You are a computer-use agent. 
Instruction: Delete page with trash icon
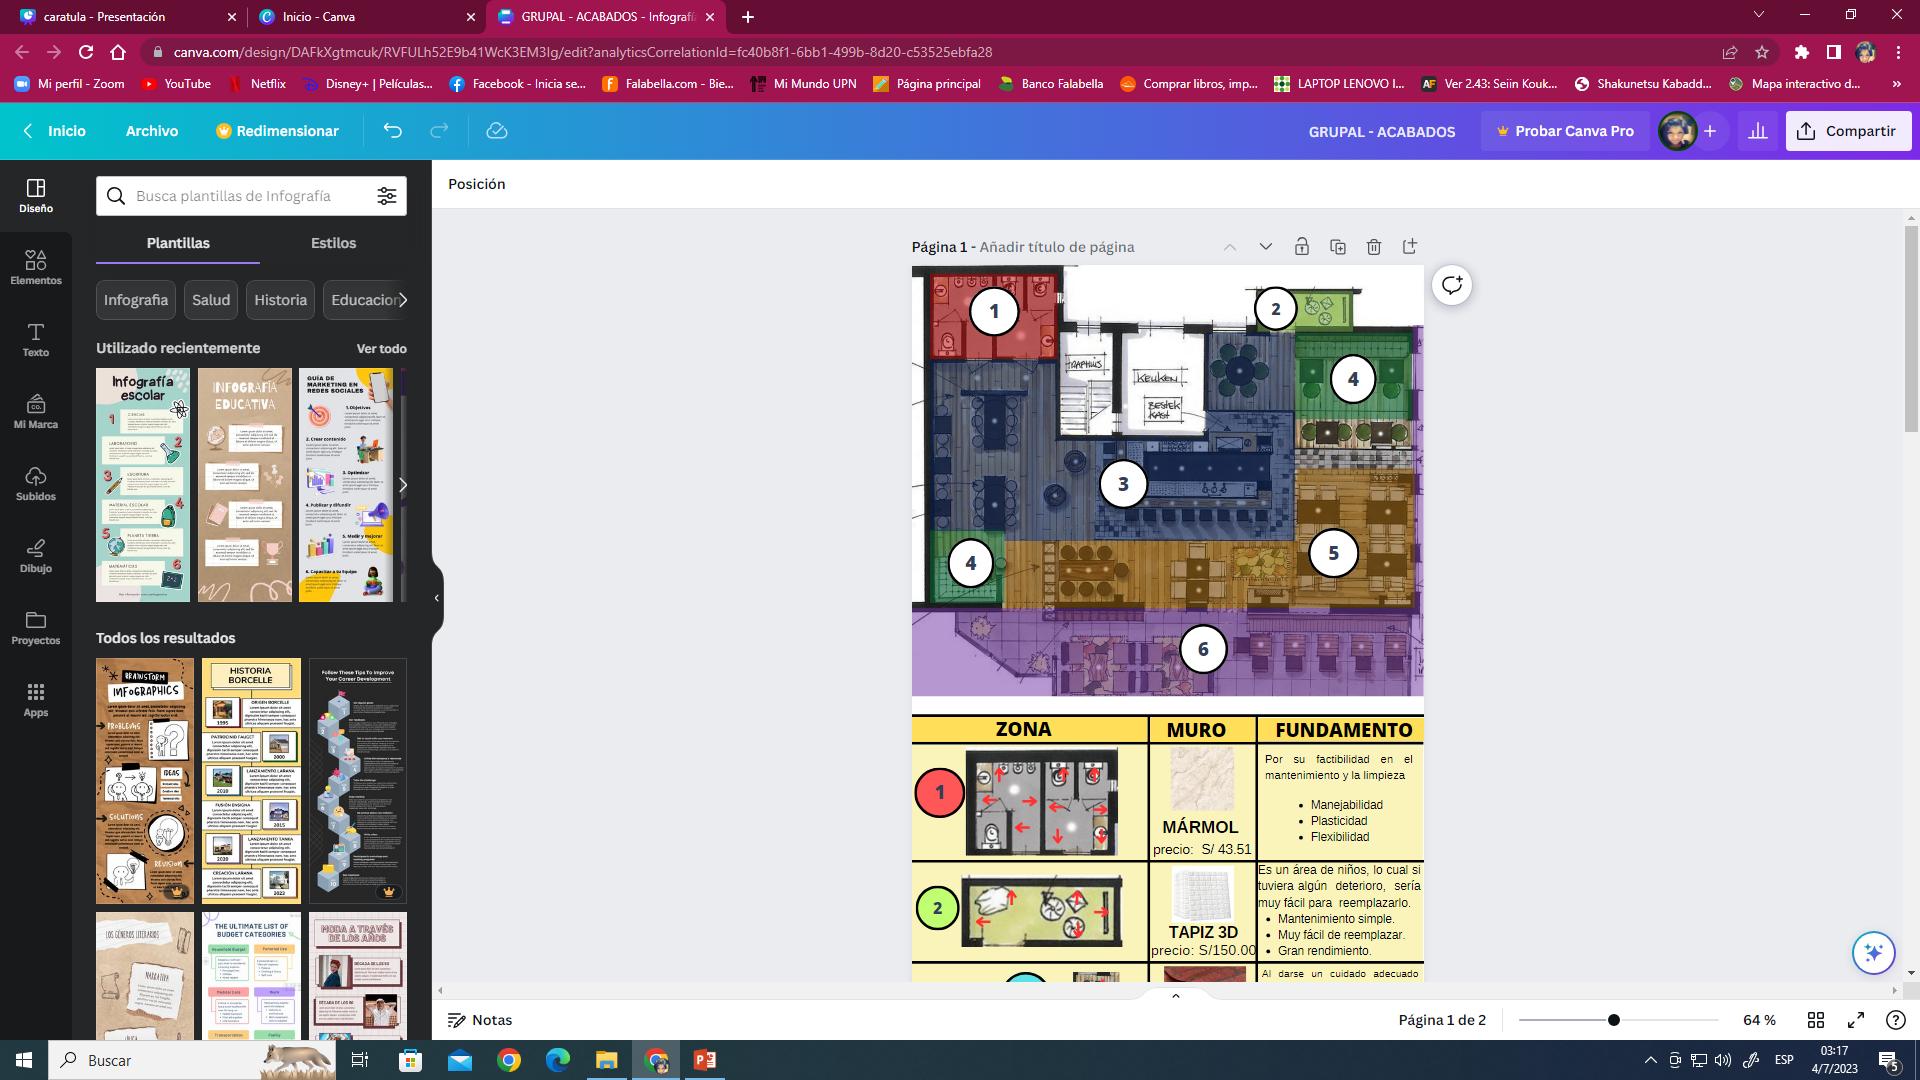(x=1374, y=247)
